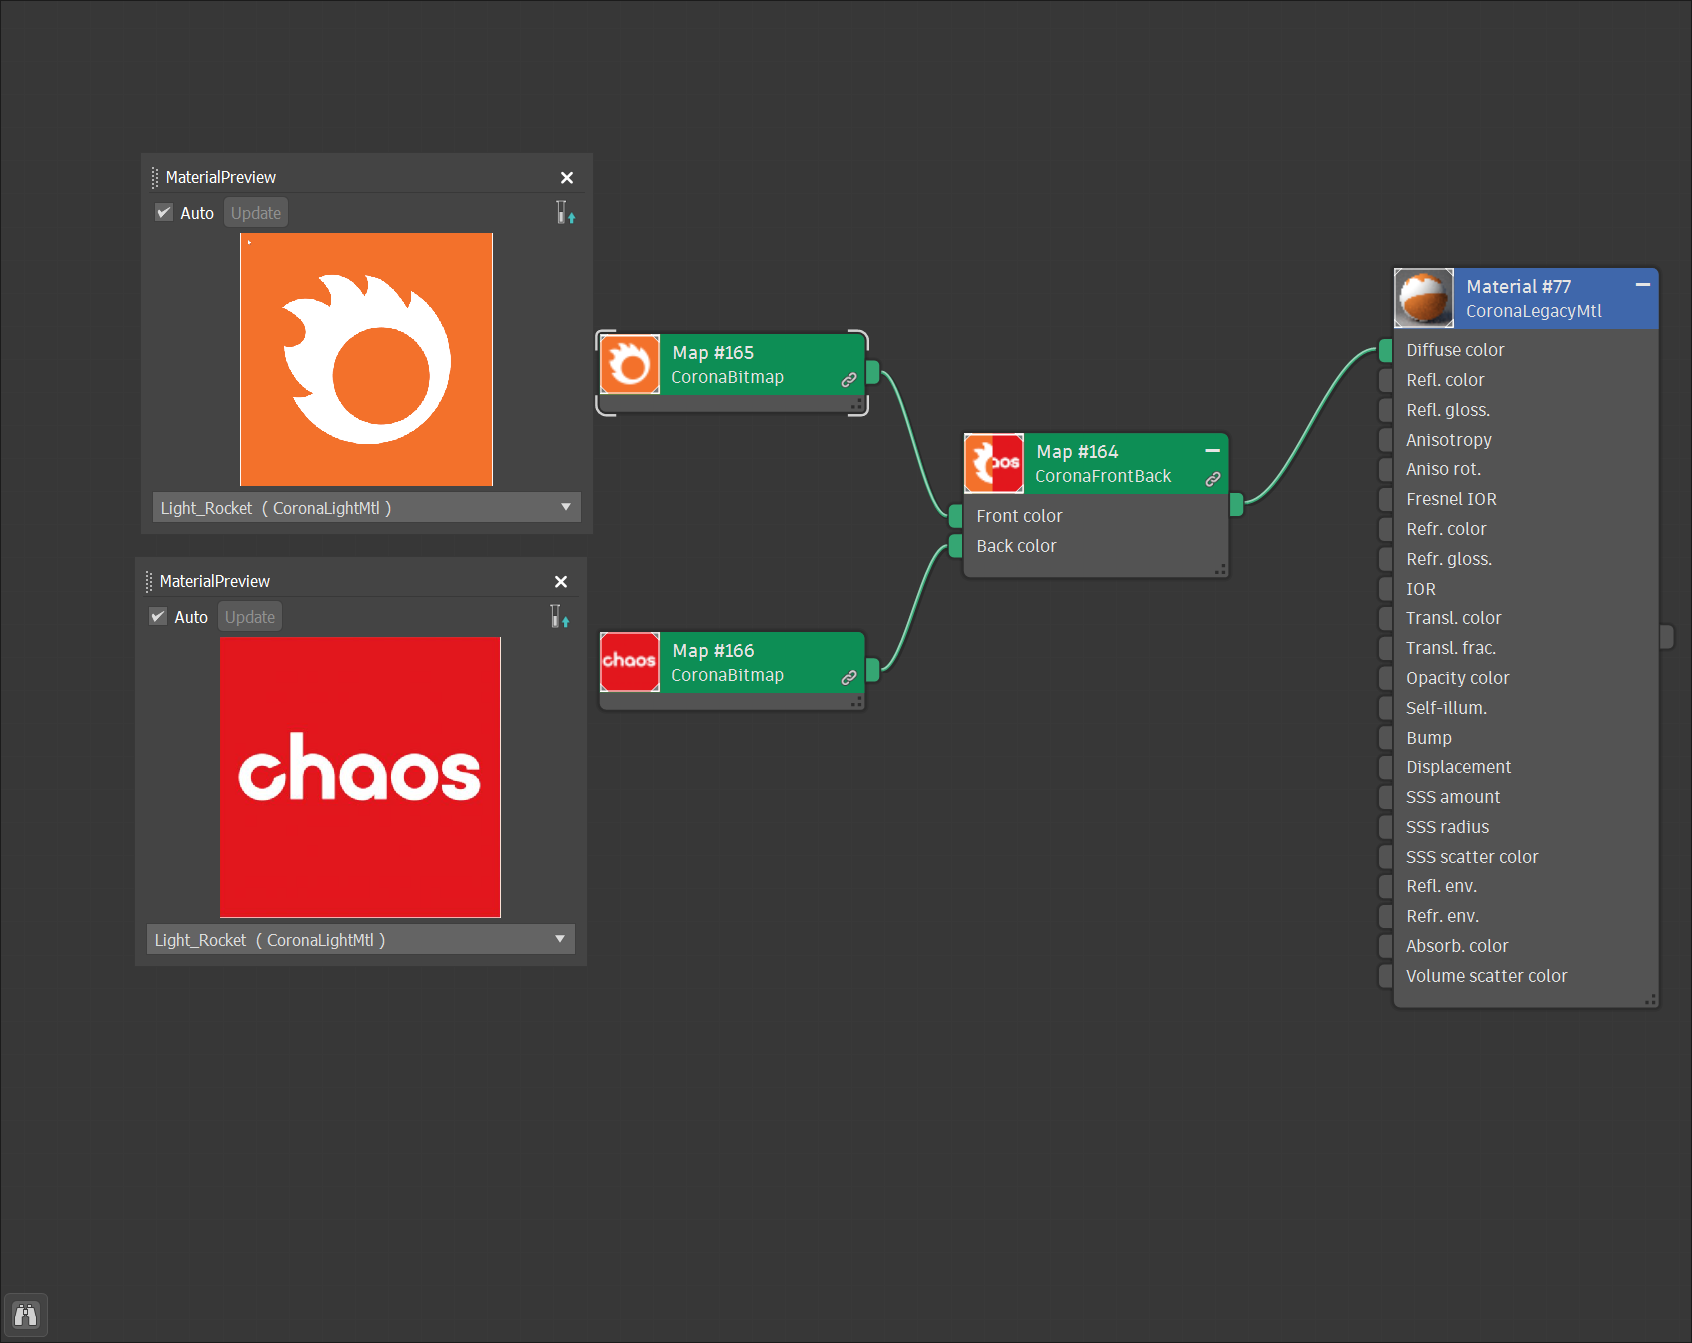Click Map #164 output socket

click(1236, 504)
